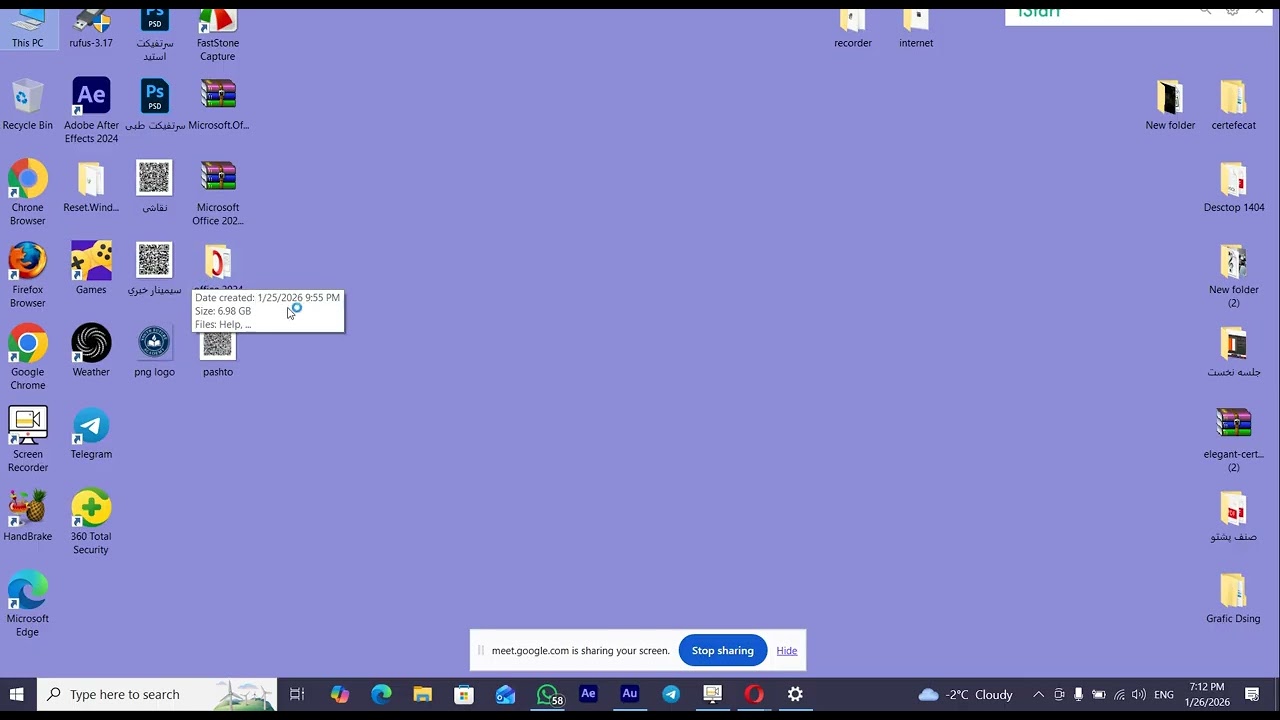Screen dimensions: 1280x720
Task: Open the weather widget showing -2°C Cloudy
Action: (966, 694)
